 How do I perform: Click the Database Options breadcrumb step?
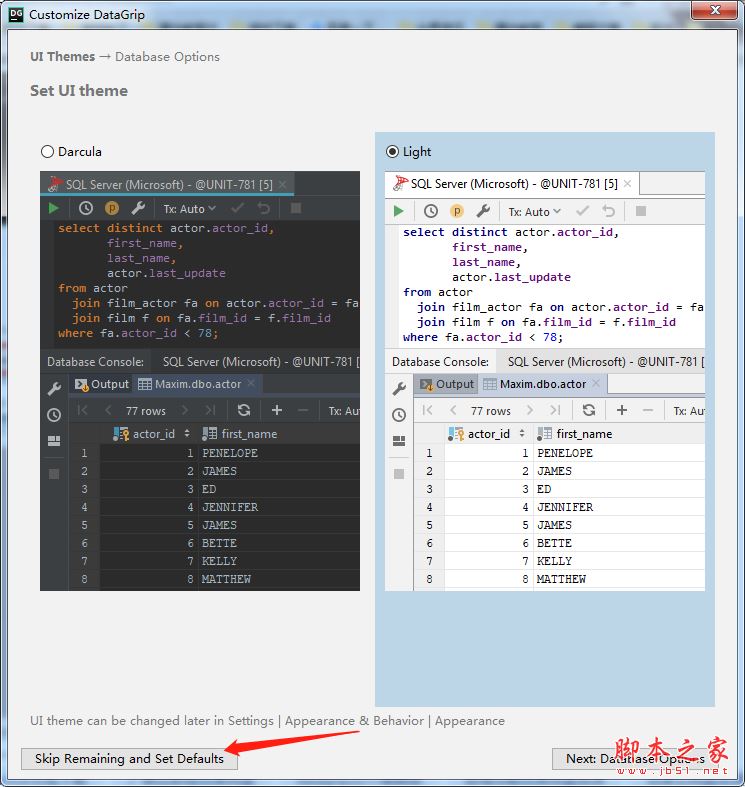(x=167, y=57)
